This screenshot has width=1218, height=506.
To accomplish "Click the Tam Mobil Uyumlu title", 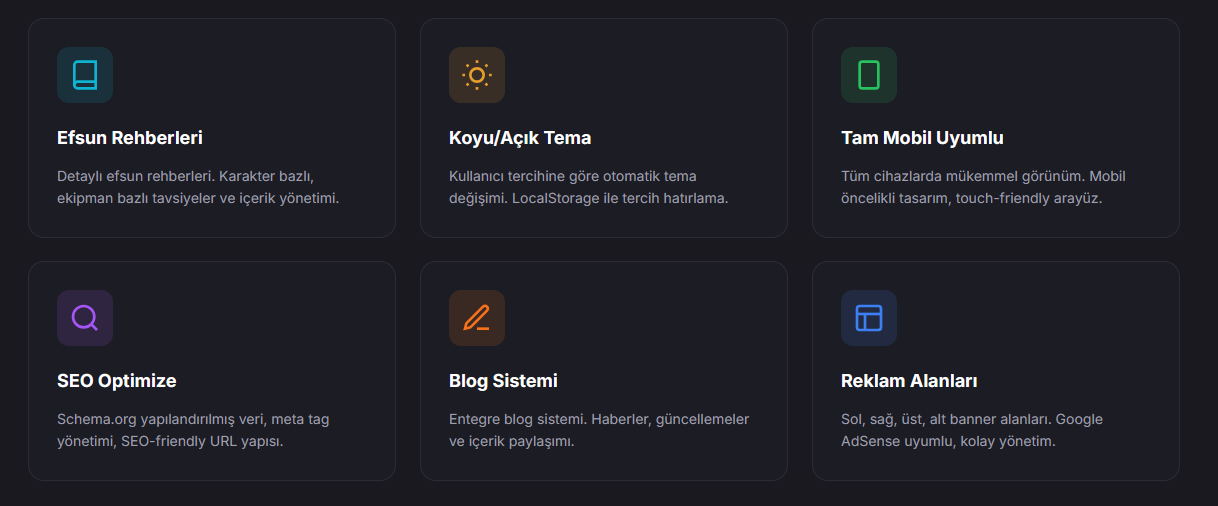I will tap(922, 138).
